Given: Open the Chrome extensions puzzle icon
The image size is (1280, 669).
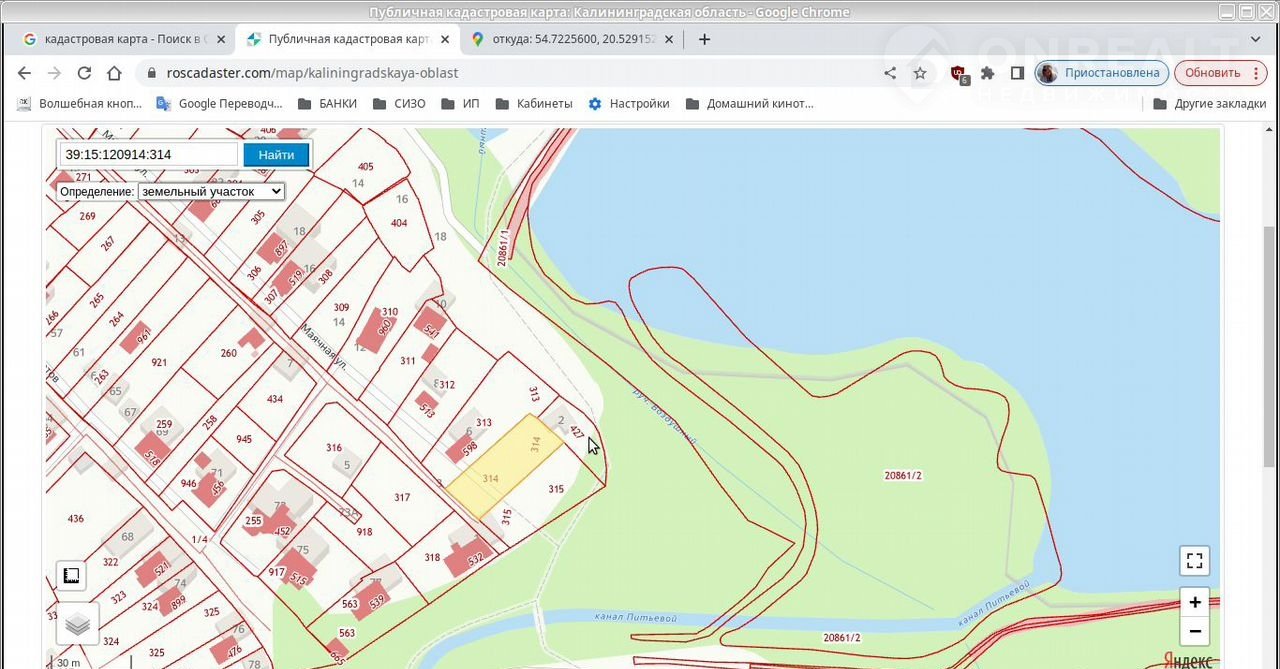Looking at the screenshot, I should (x=987, y=73).
